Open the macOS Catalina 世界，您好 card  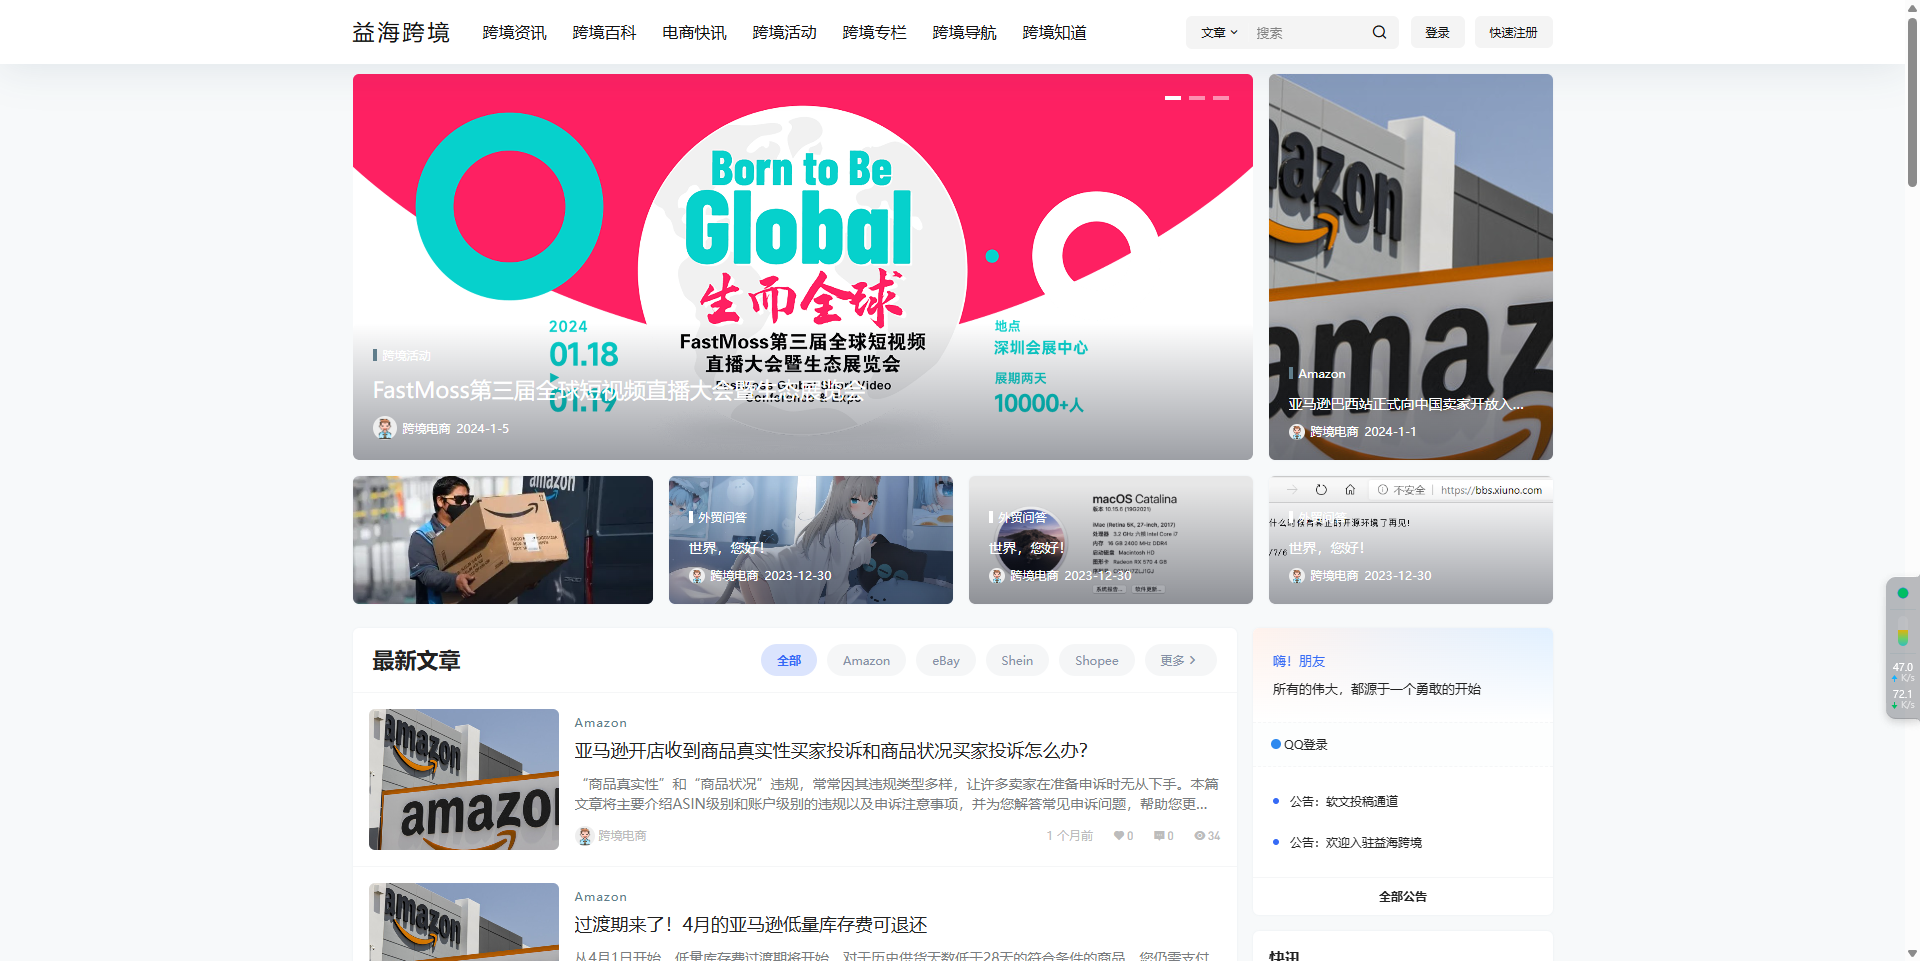(x=1110, y=540)
